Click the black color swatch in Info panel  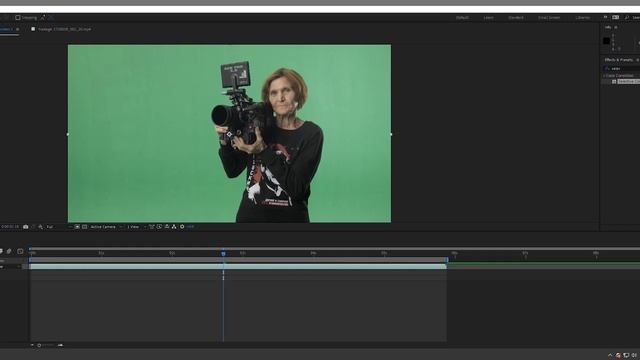click(606, 40)
